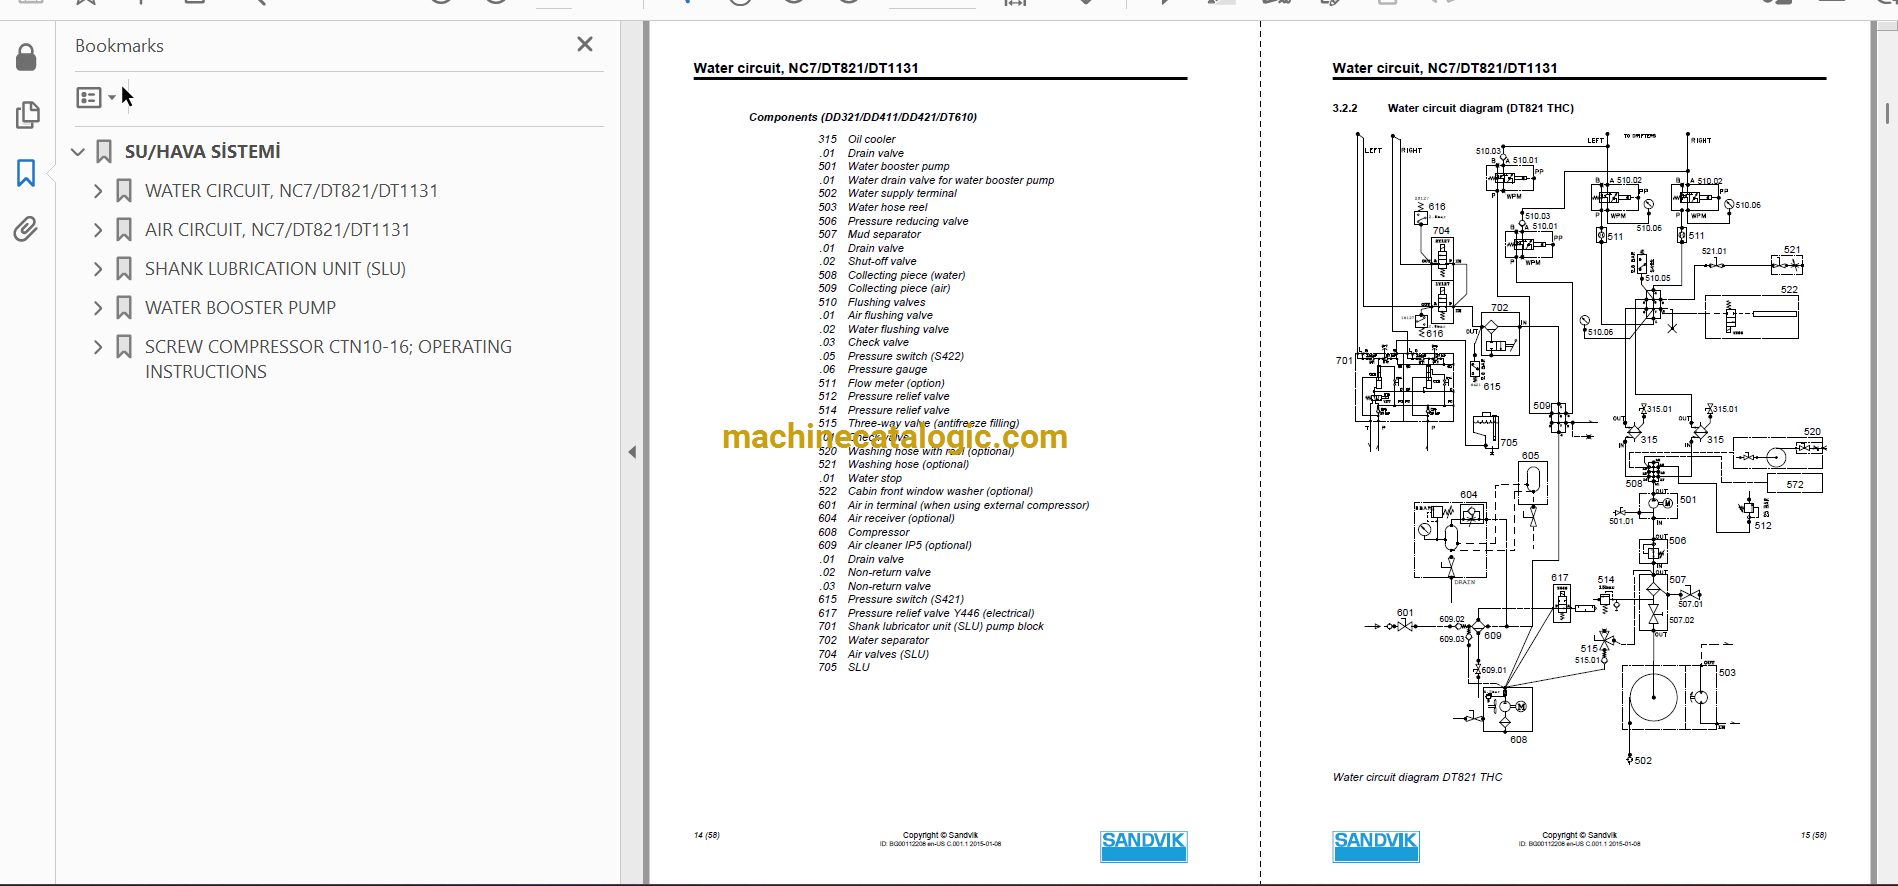
Task: Expand the AIR CIRCUIT, NC7/DT821/DT1131 bookmark arrow
Action: click(98, 230)
